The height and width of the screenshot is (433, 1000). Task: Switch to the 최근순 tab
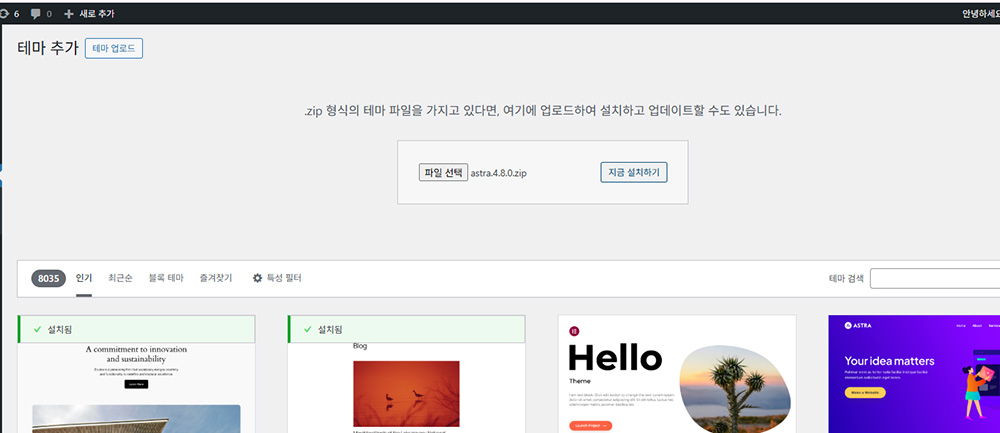(x=120, y=278)
